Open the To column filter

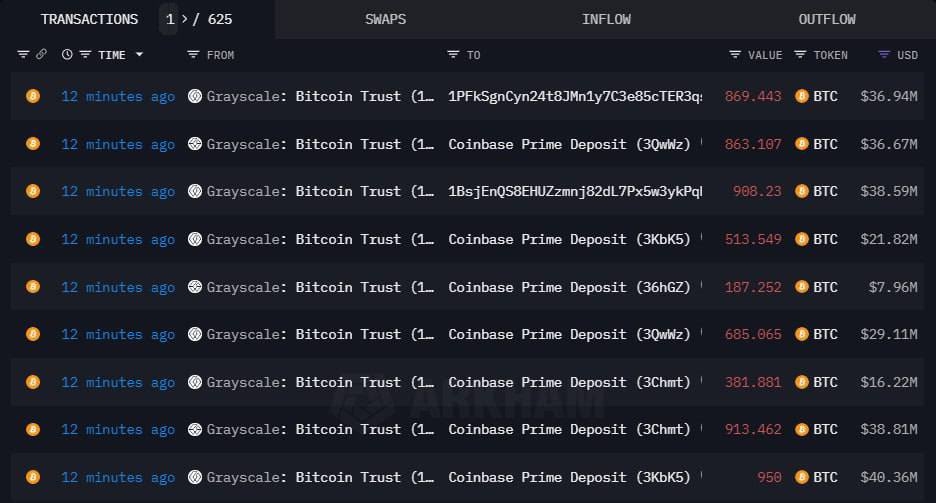click(453, 55)
